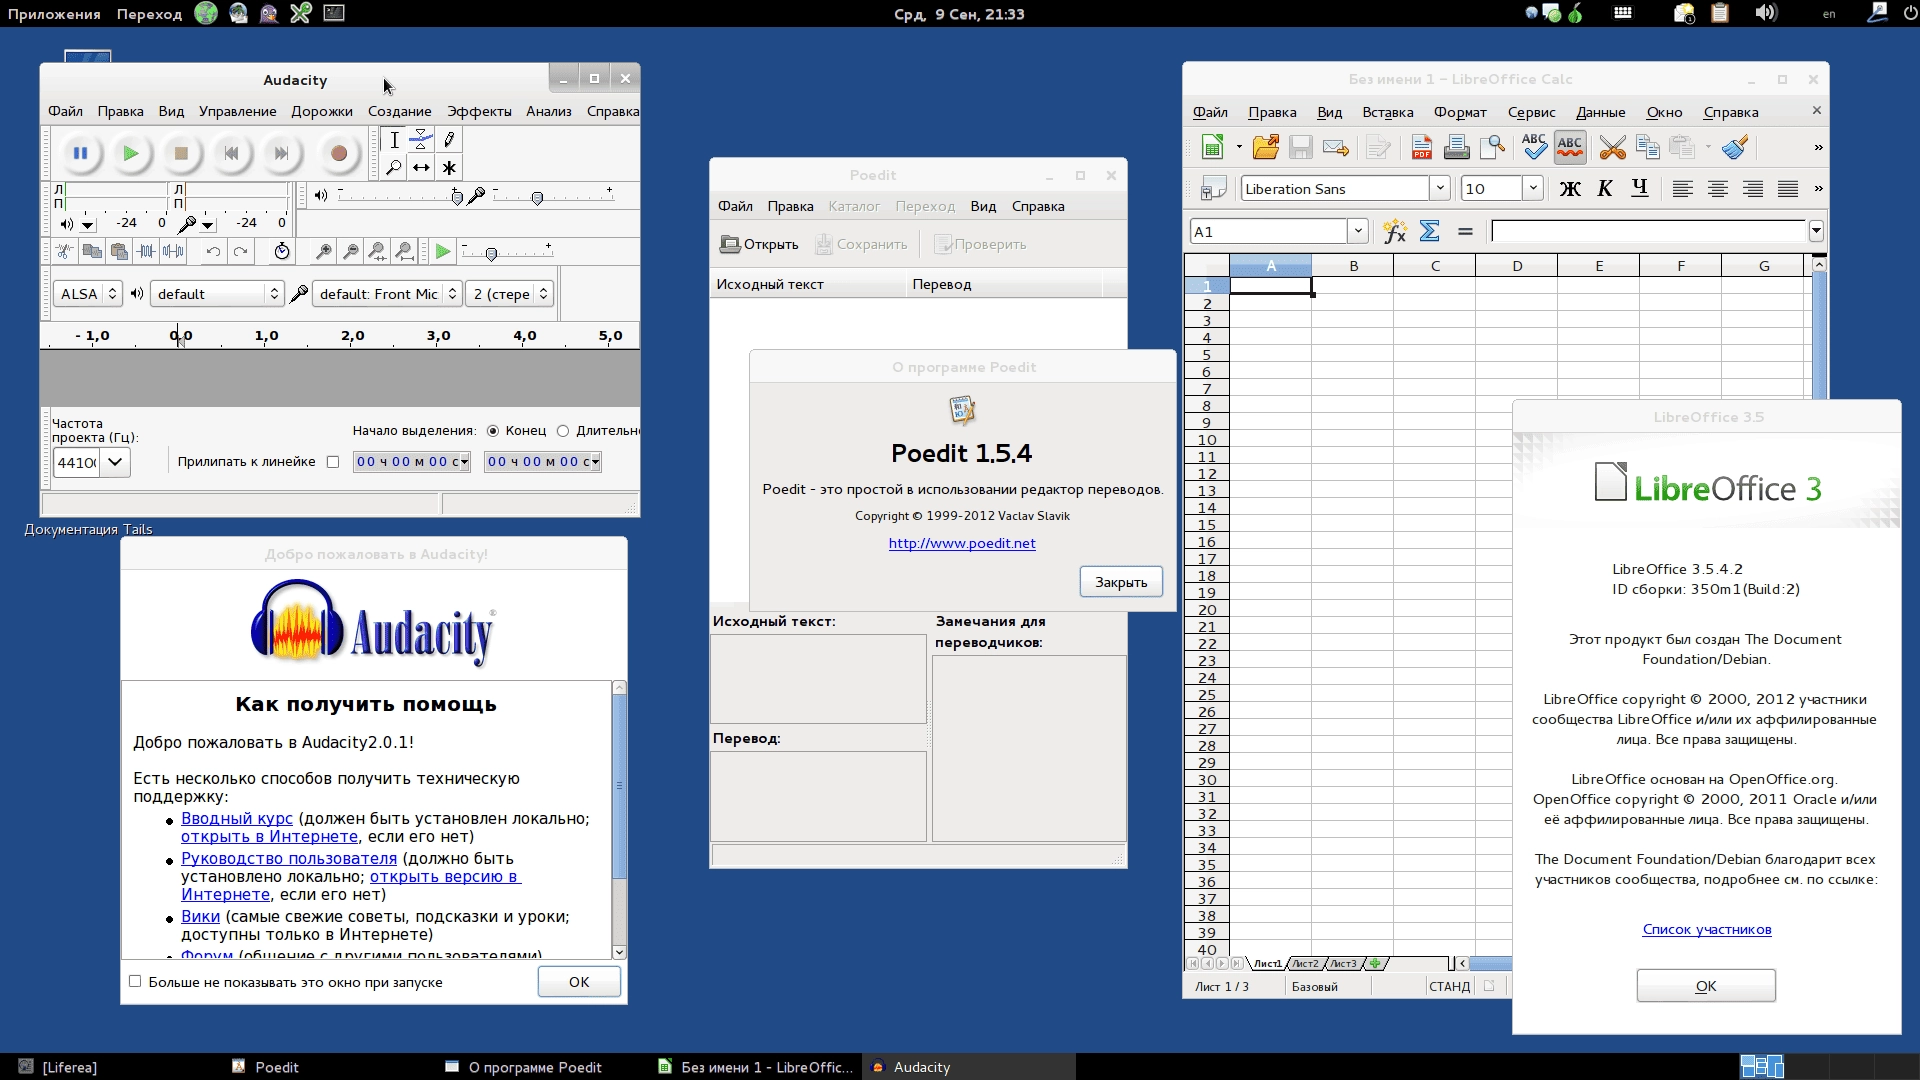Toggle Bold (Ж) formatting in Calc
This screenshot has width=1920, height=1080.
[x=1570, y=189]
